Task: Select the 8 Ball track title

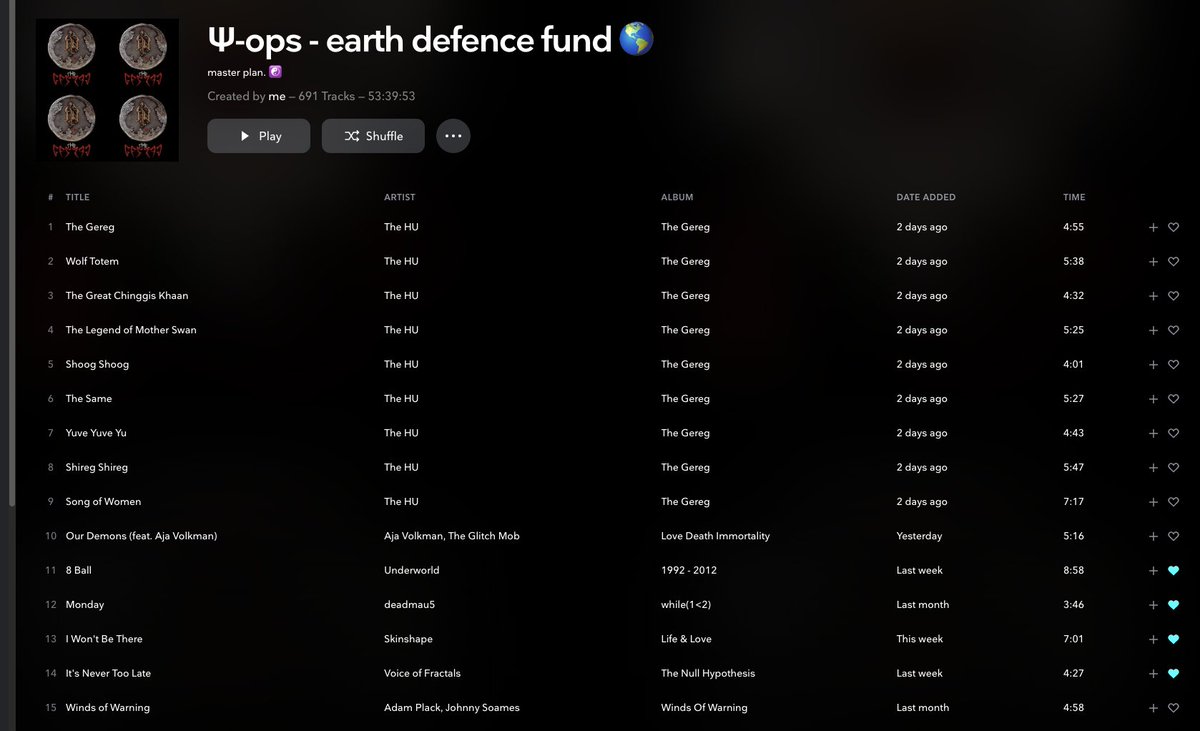Action: click(x=79, y=570)
